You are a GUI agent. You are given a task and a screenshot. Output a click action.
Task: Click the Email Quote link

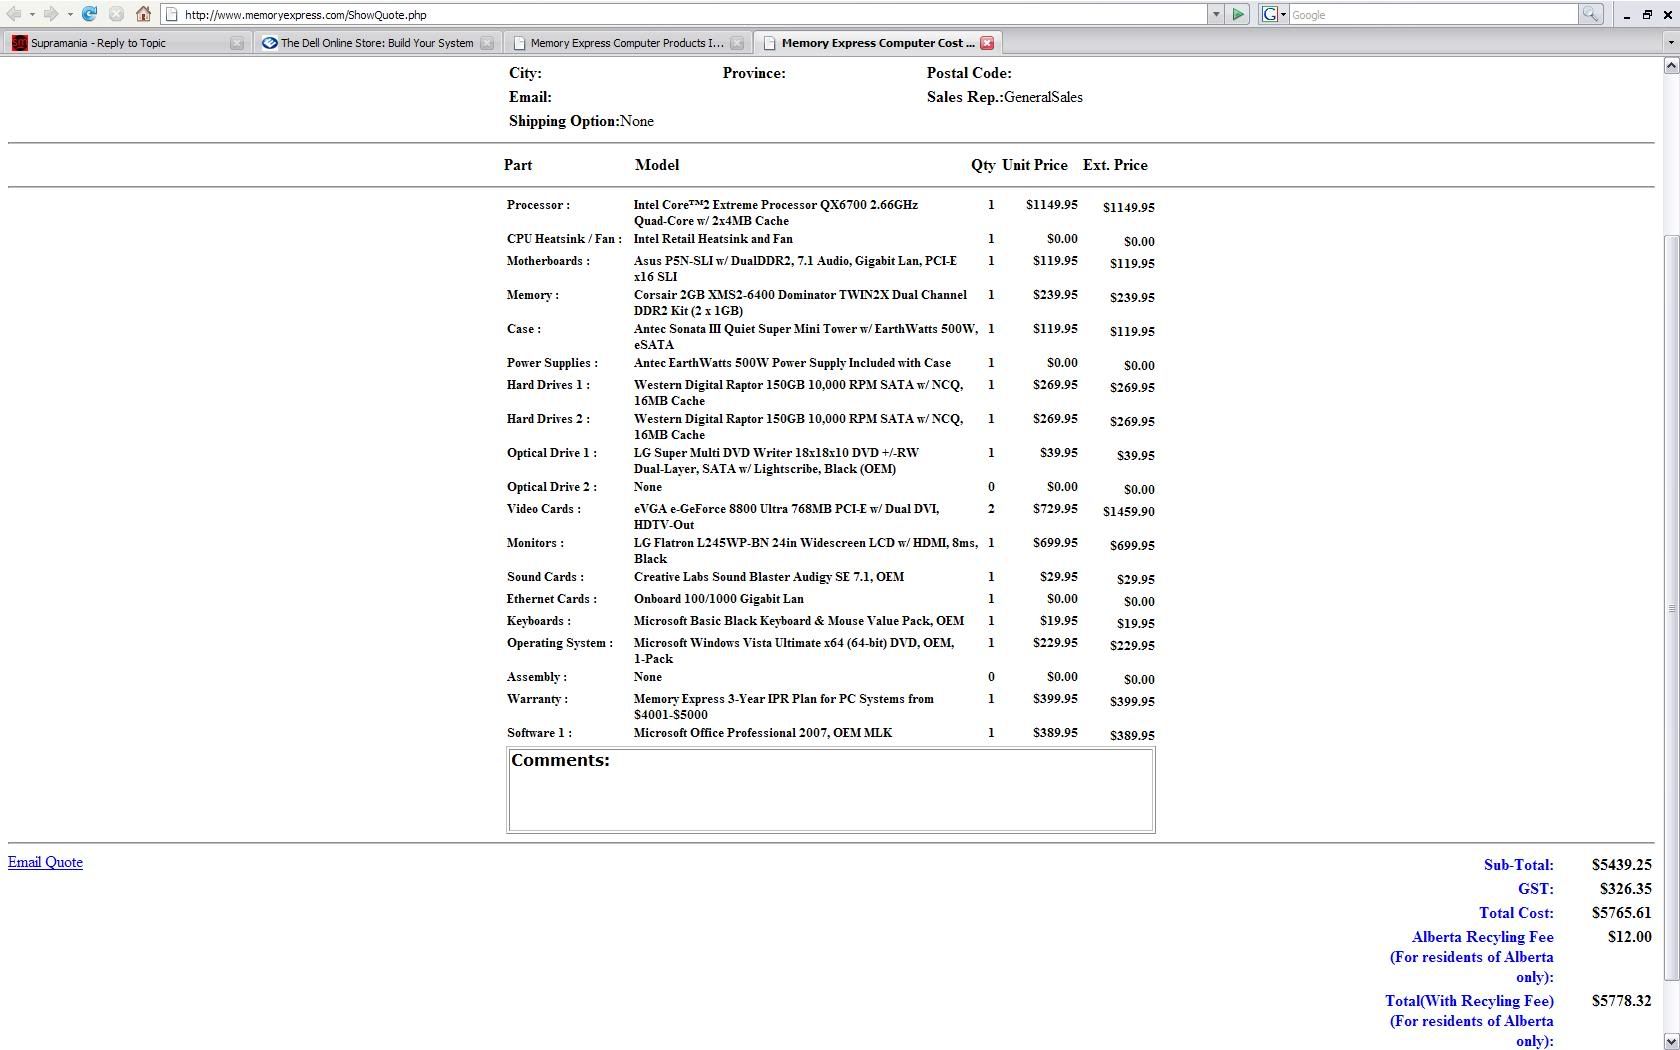(45, 862)
